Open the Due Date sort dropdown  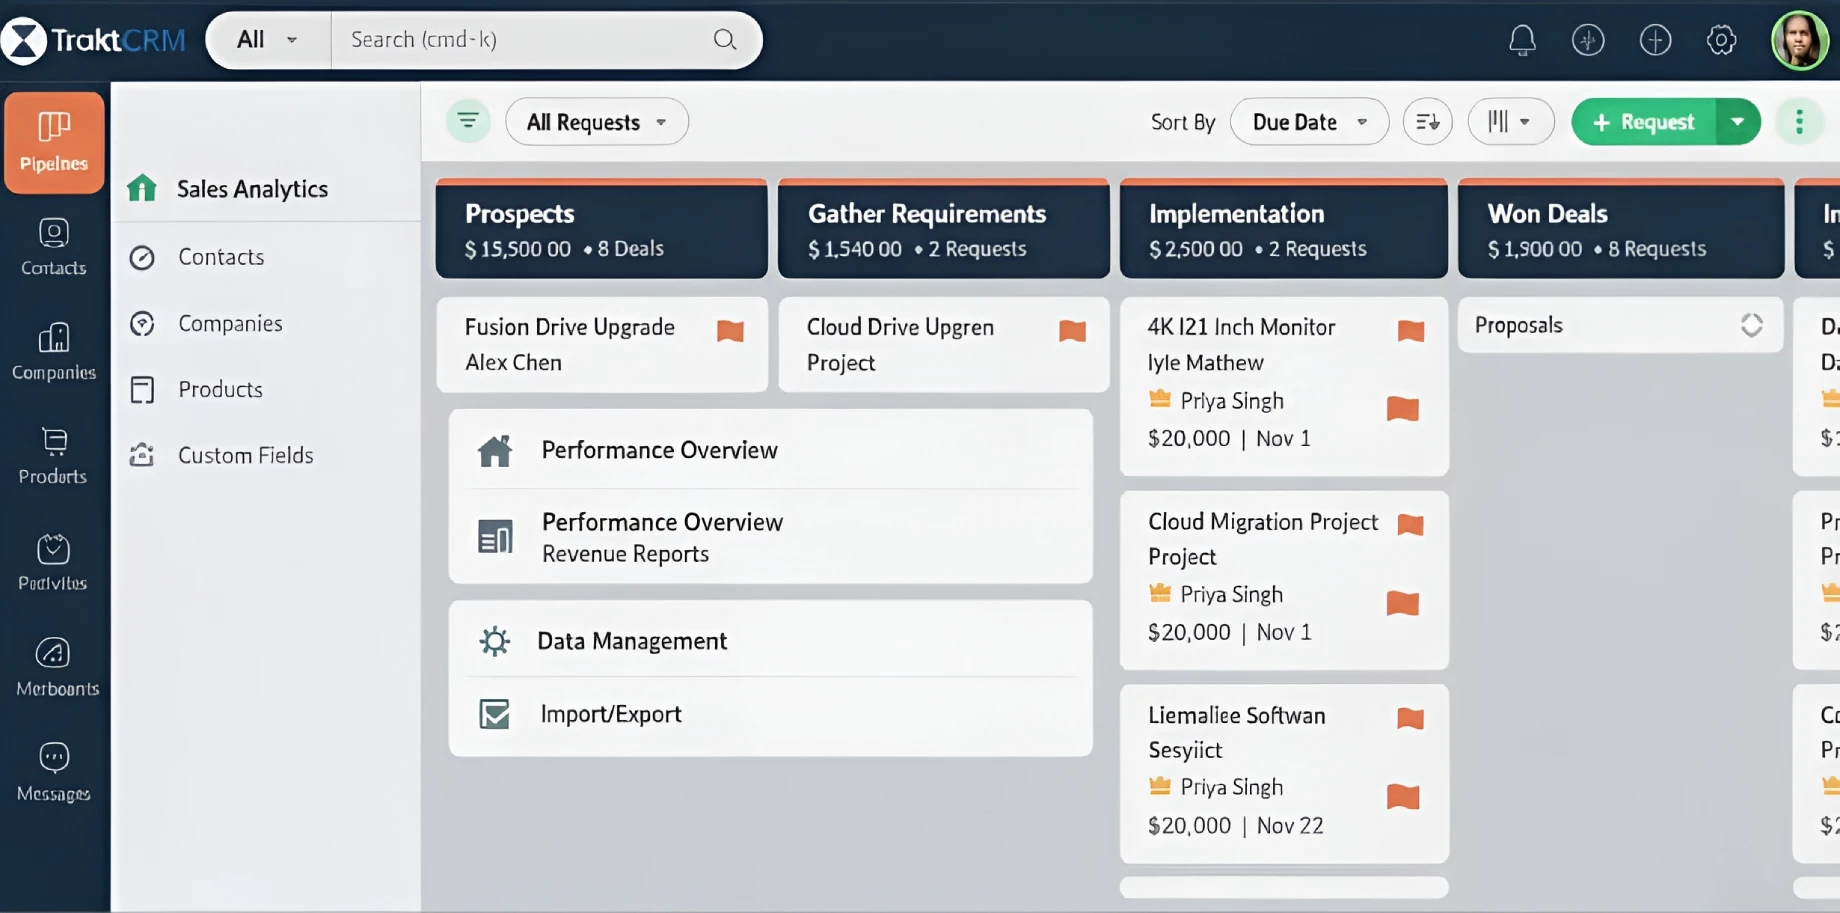(1308, 122)
